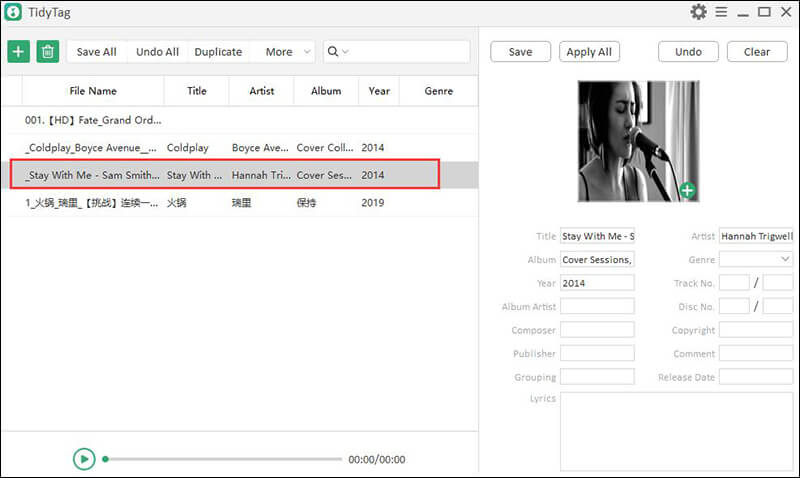800x478 pixels.
Task: Click the Boyce Ave... artist cell
Action: pos(260,147)
